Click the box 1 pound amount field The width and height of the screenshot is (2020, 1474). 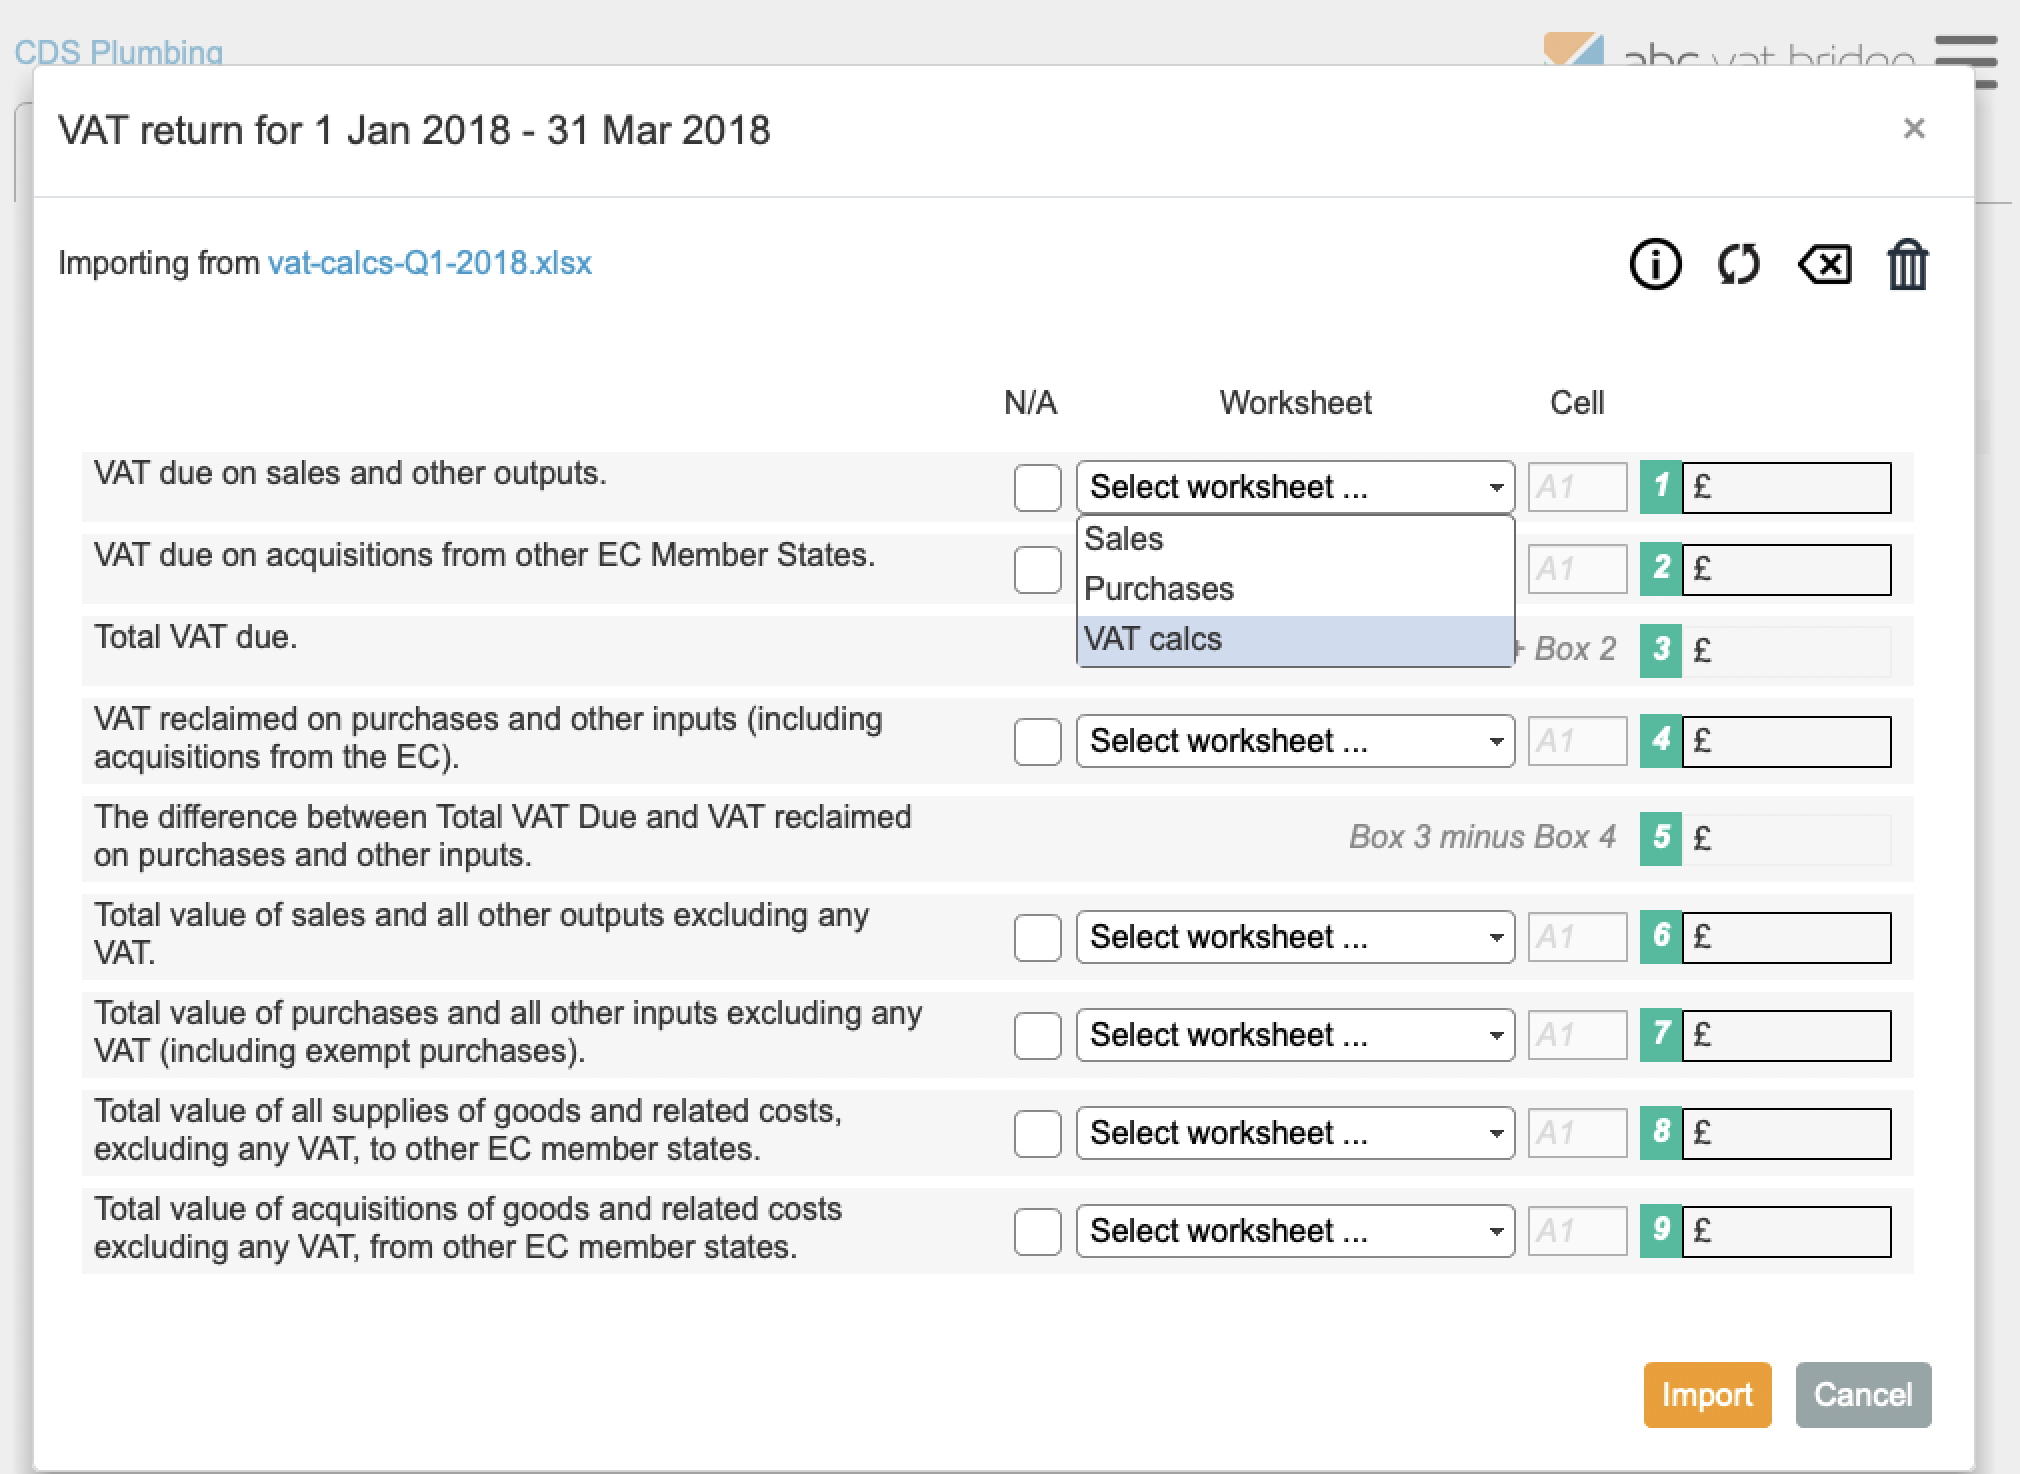coord(1787,487)
